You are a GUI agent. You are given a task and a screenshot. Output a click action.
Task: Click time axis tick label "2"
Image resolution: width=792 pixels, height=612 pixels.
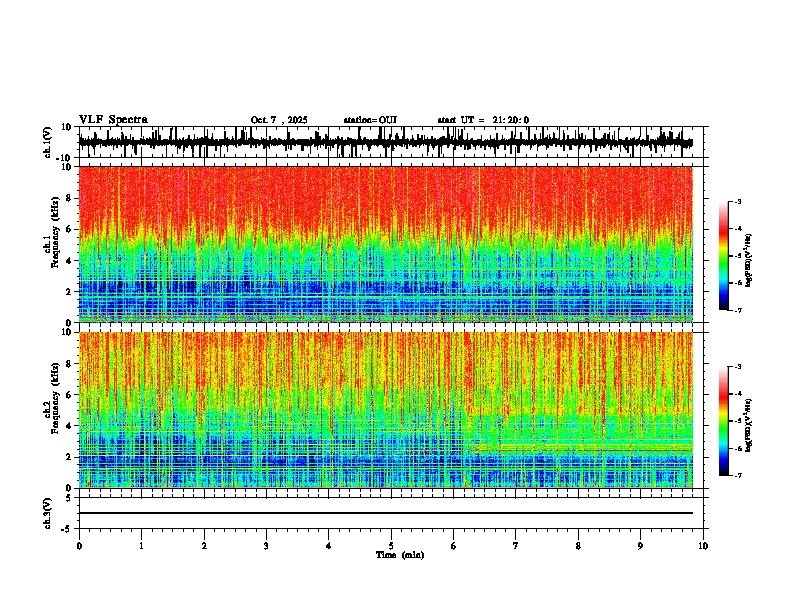point(204,546)
